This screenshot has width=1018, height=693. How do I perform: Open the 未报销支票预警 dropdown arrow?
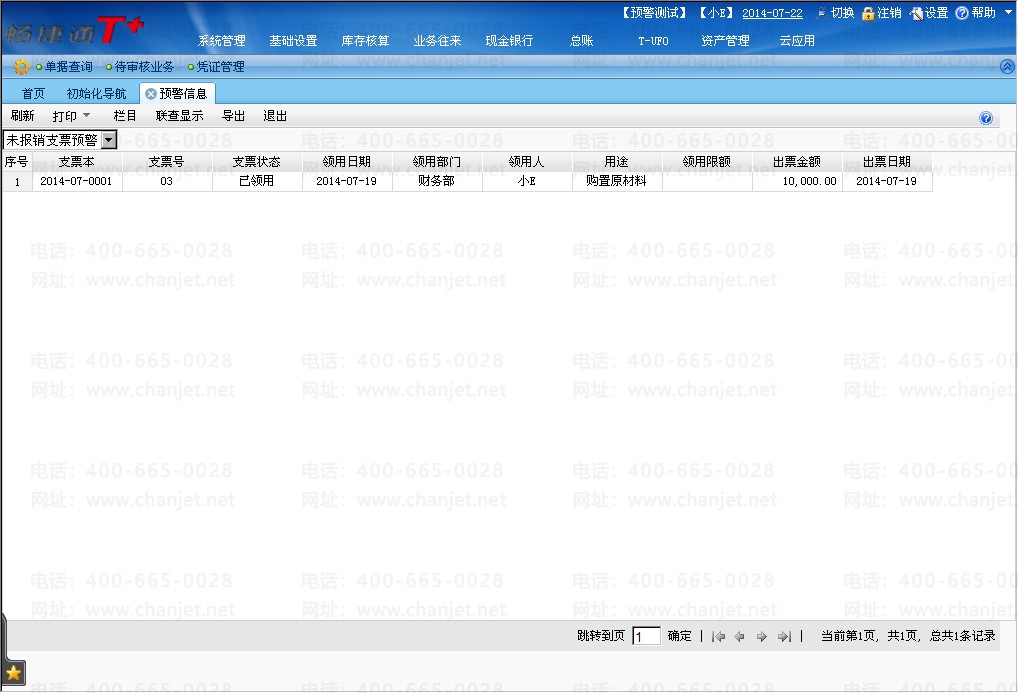pos(109,140)
